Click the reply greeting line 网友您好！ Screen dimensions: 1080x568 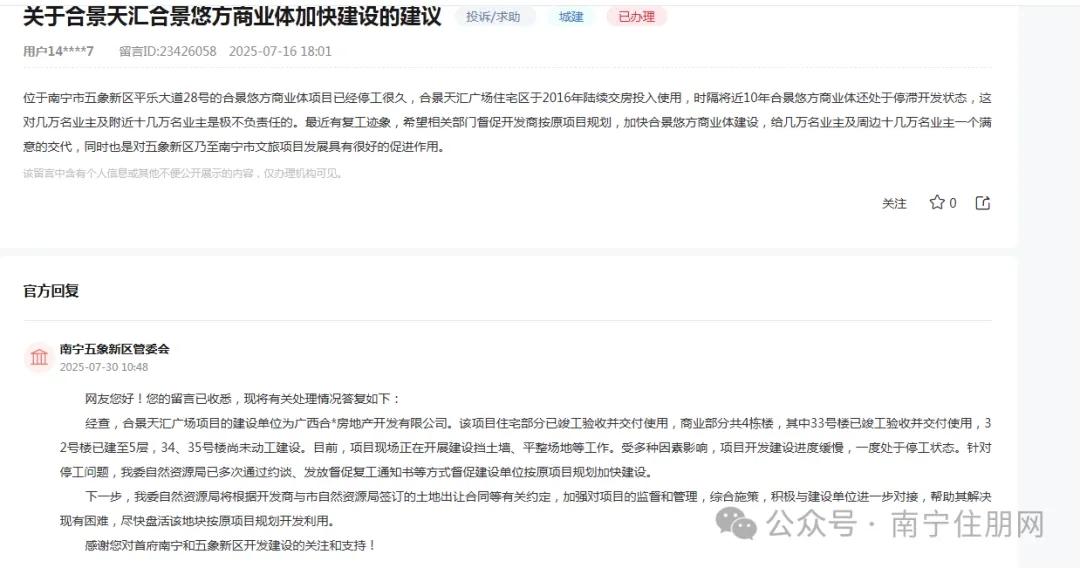[x=242, y=399]
